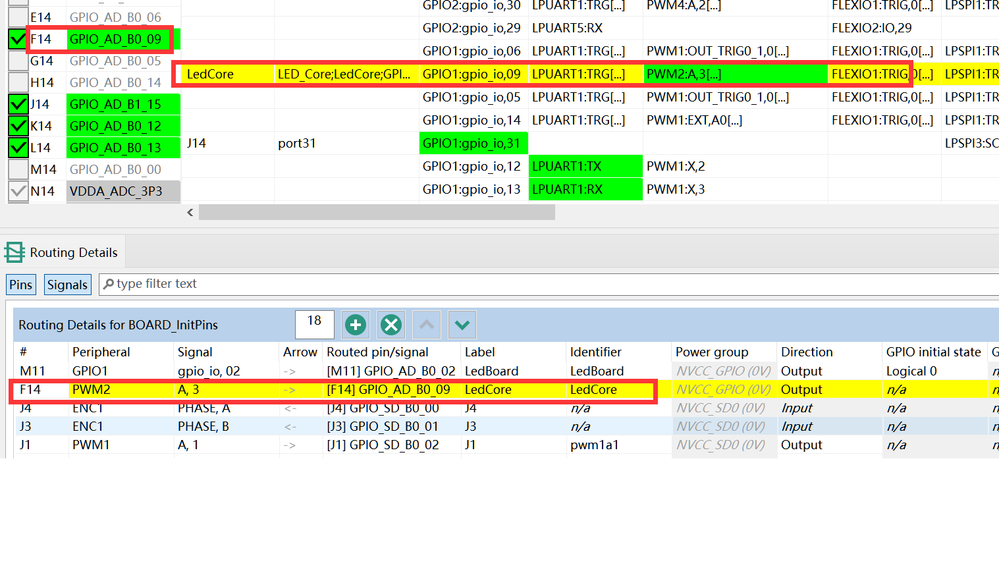Click the PHASE, A signal cell
Image resolution: width=999 pixels, height=581 pixels.
coord(204,408)
